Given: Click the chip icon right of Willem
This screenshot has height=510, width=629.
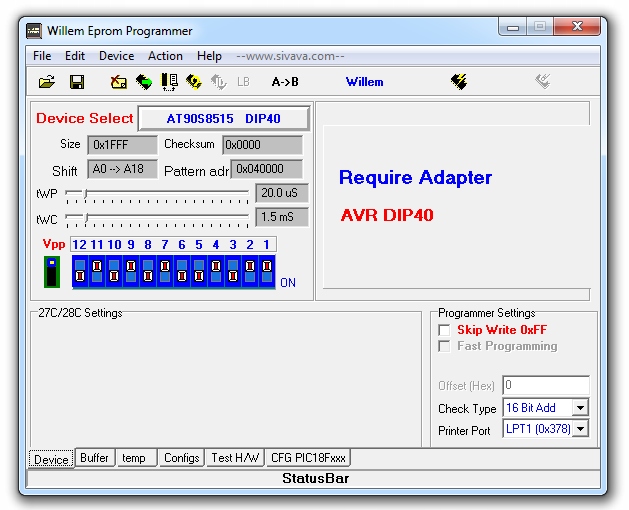Looking at the screenshot, I should (458, 82).
